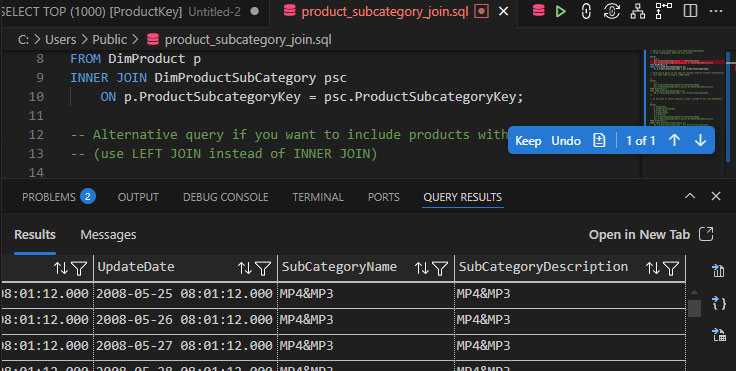Undo the suggested code changes
Viewport: 736px width, 371px height.
pyautogui.click(x=566, y=140)
